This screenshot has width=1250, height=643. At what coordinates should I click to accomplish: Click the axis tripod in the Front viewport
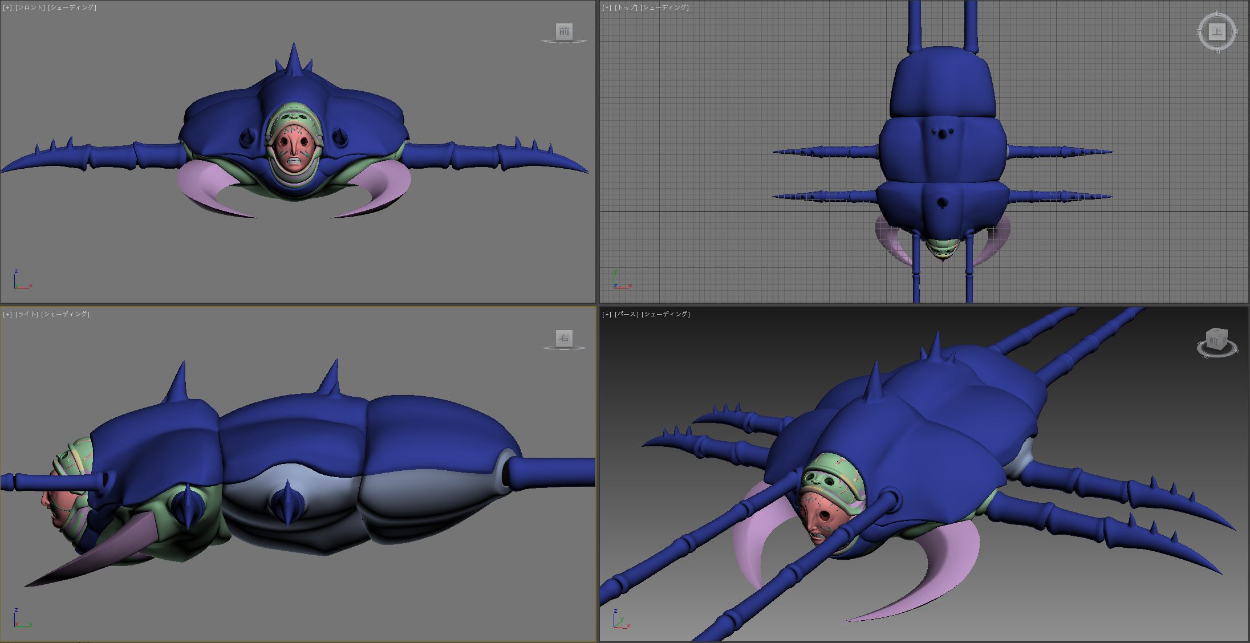coord(20,281)
